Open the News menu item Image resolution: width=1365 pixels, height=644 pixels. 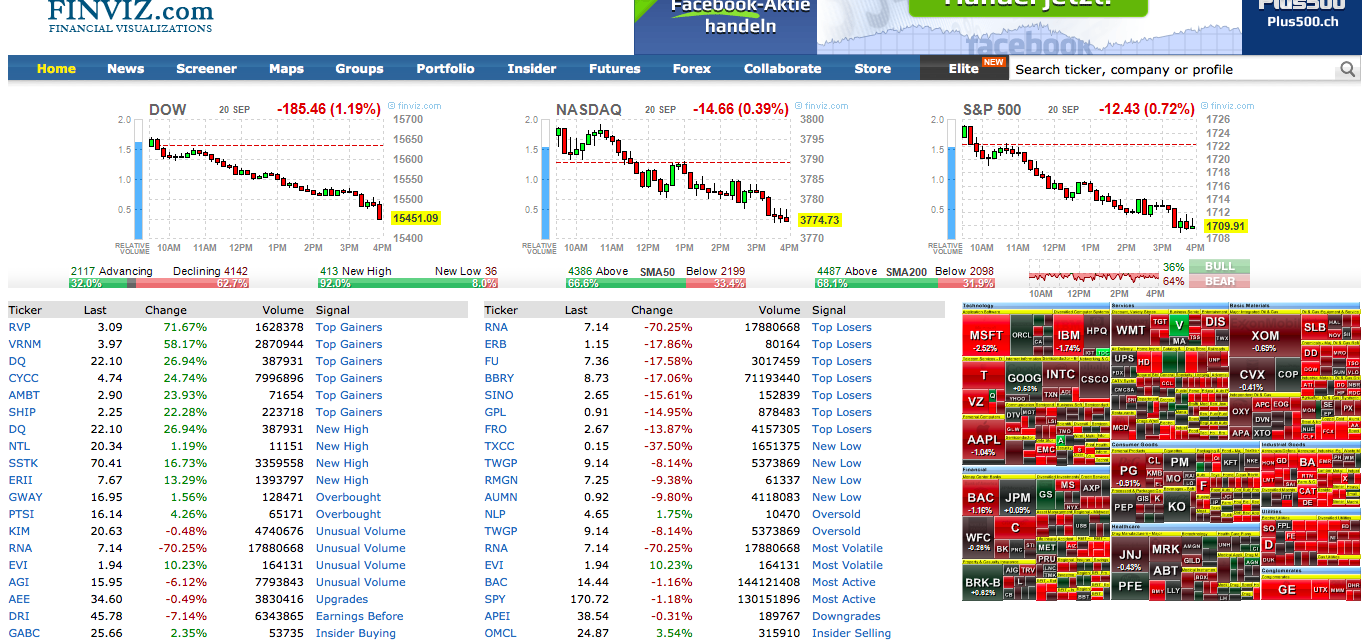click(126, 69)
